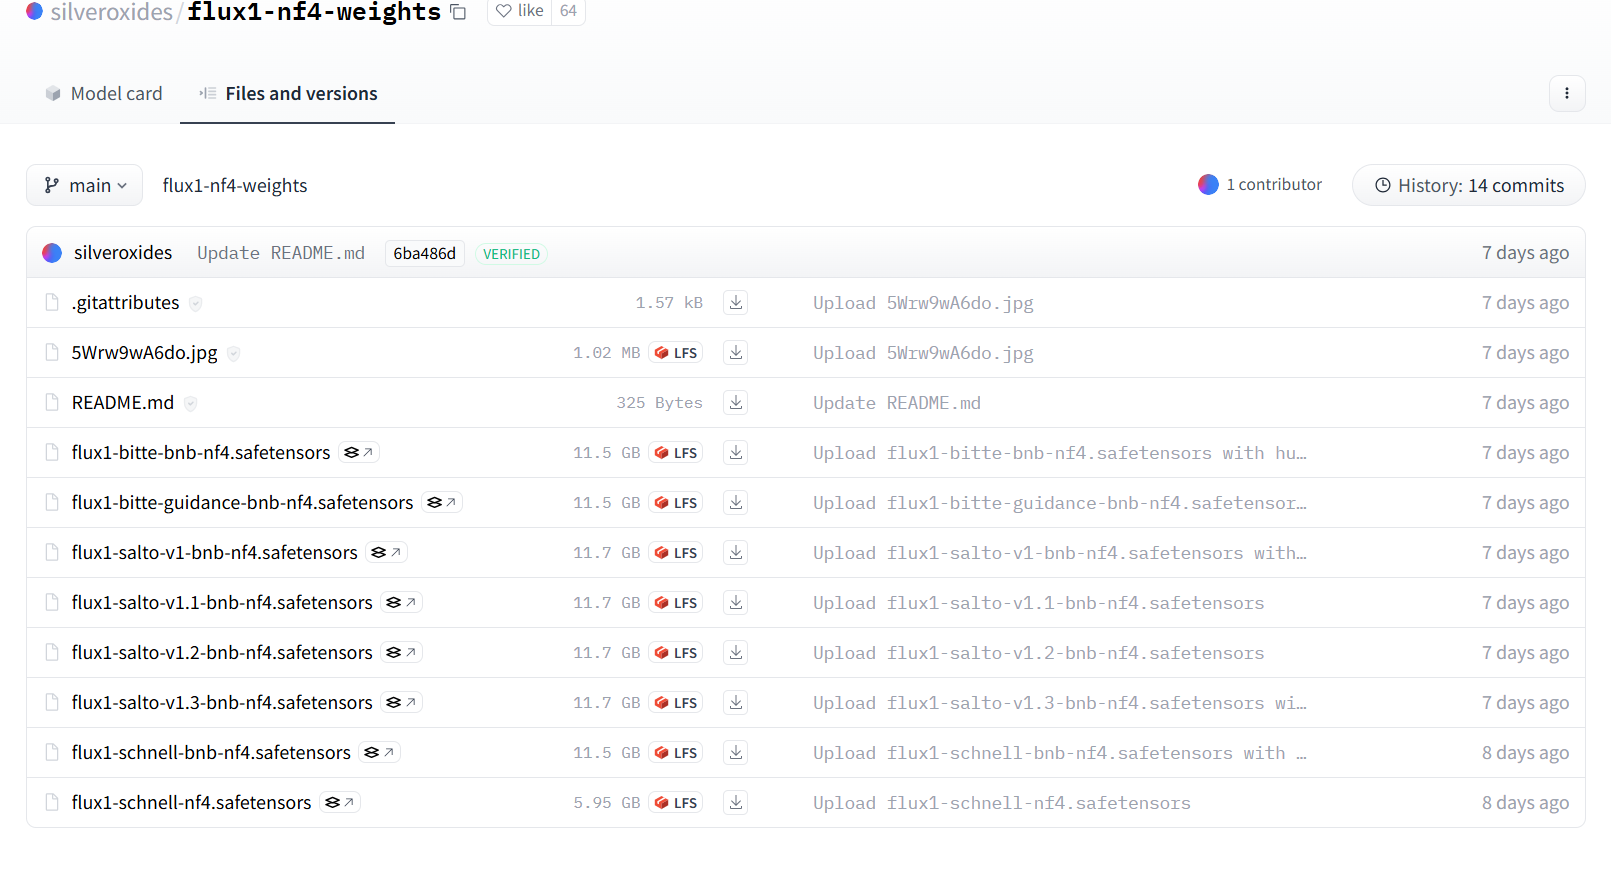Click security shield next to 5Wrw9wA6do.jpg
The image size is (1611, 869).
coord(233,354)
